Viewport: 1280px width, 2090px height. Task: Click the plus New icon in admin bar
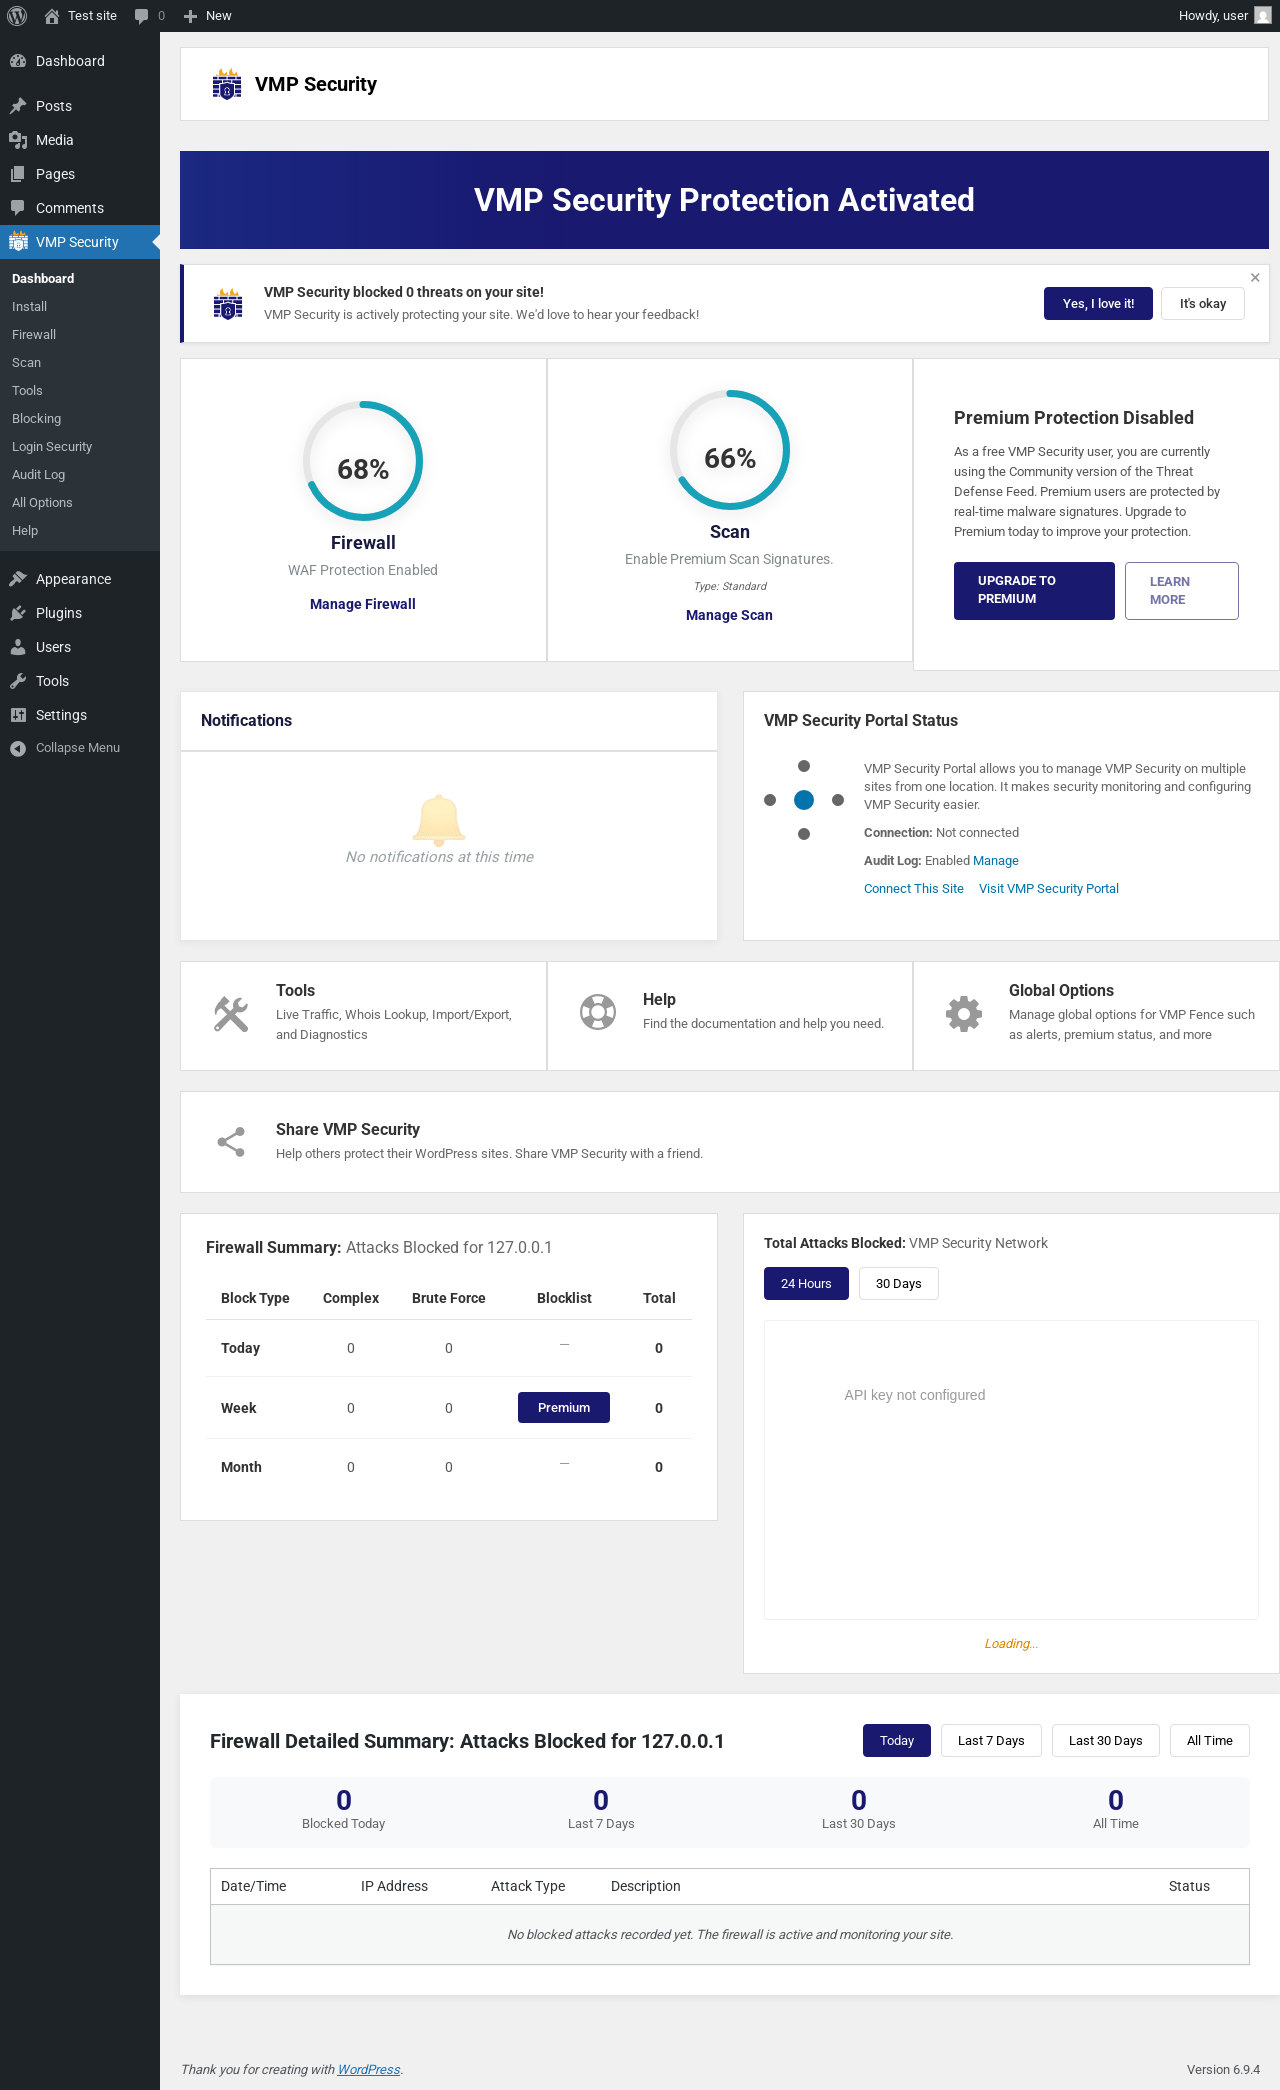(190, 16)
